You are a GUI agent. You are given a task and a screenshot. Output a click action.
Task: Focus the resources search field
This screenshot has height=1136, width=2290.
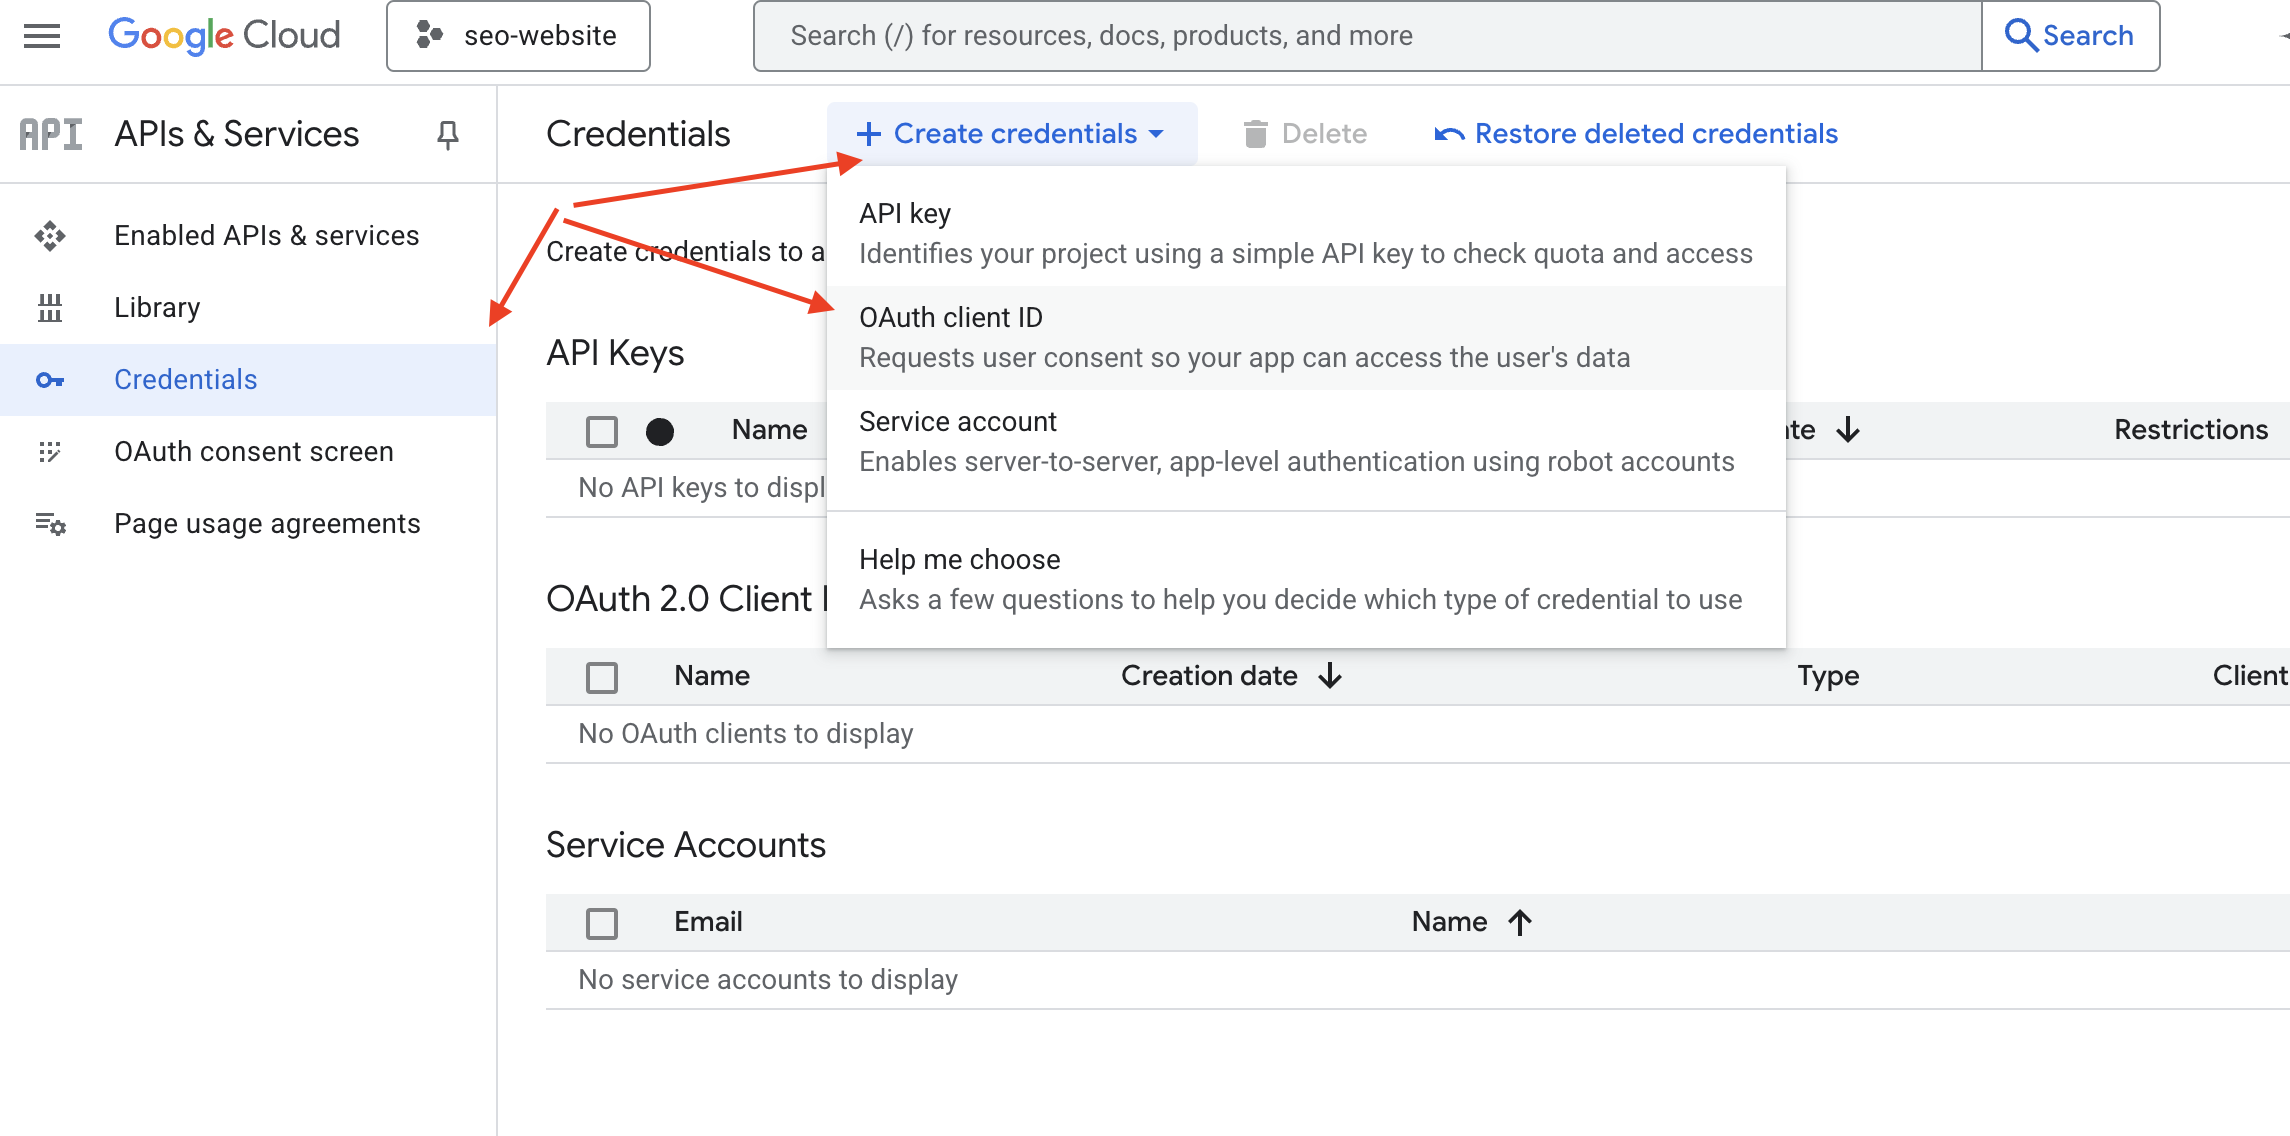pos(1367,36)
